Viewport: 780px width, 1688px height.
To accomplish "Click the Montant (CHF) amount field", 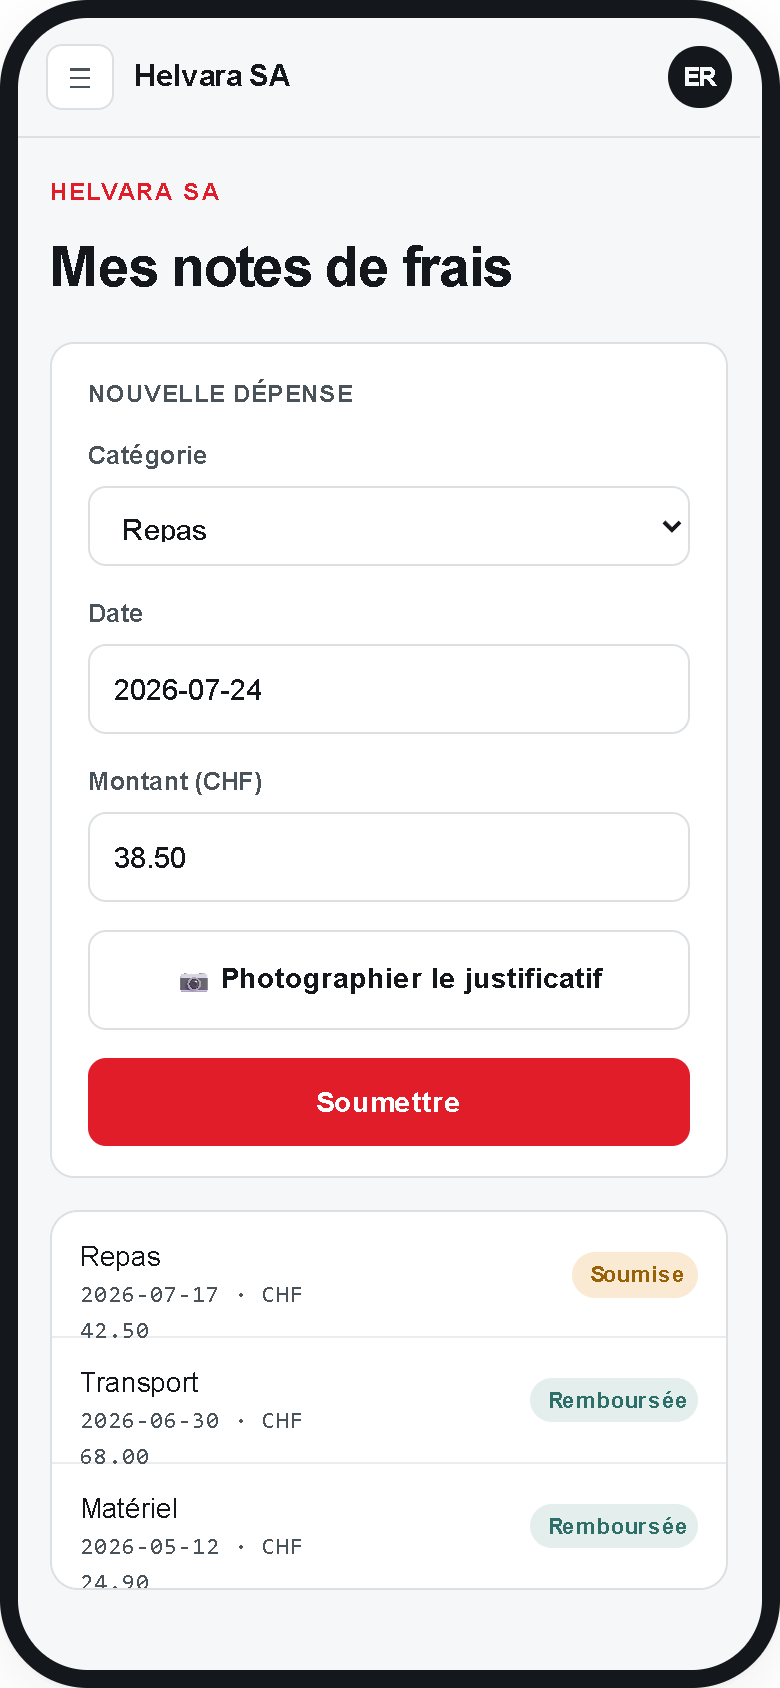I will (x=389, y=857).
